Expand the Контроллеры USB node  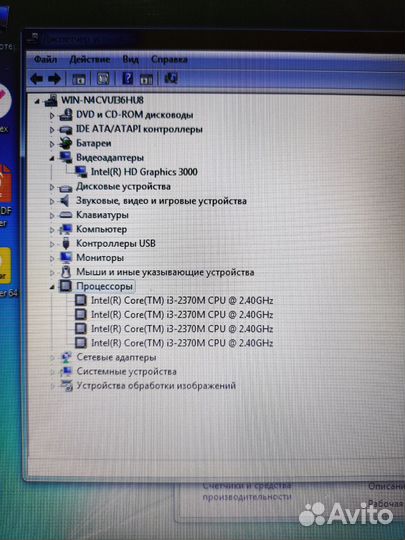tap(52, 244)
